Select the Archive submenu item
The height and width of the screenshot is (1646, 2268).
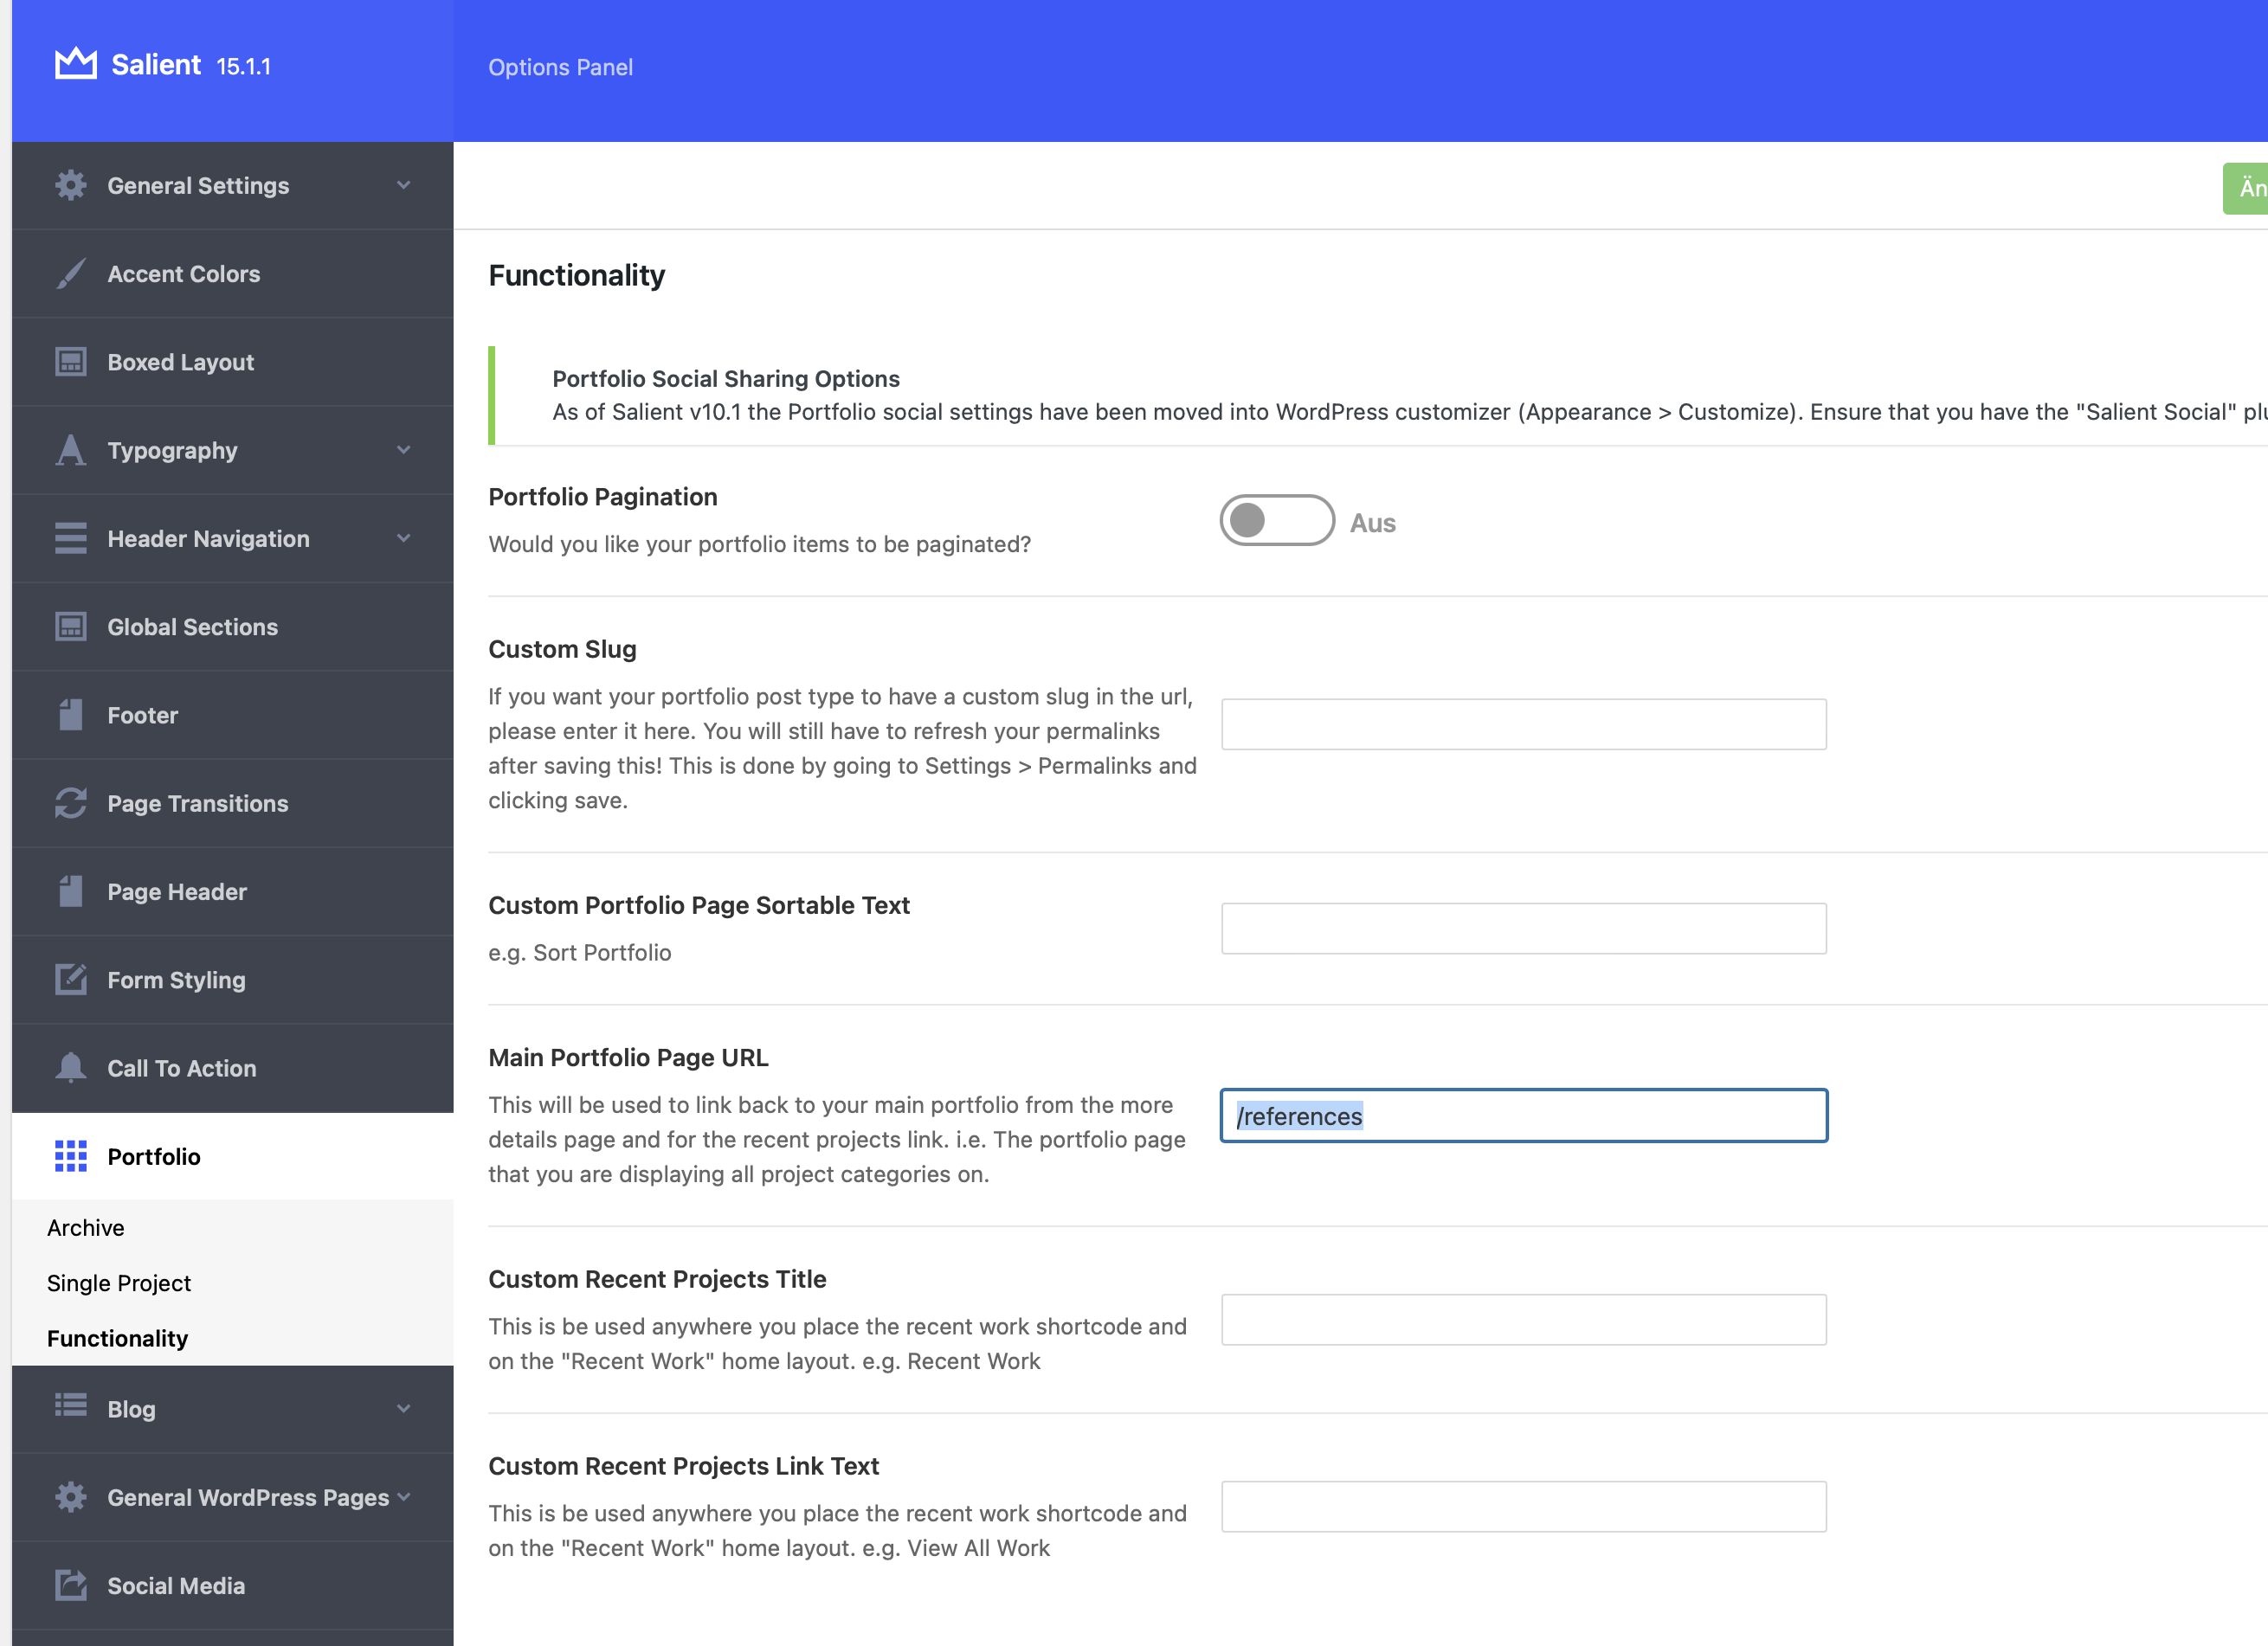(x=86, y=1227)
